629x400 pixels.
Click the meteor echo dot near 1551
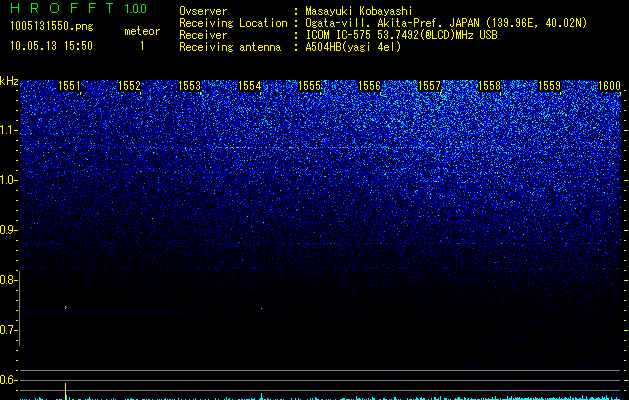pyautogui.click(x=65, y=308)
